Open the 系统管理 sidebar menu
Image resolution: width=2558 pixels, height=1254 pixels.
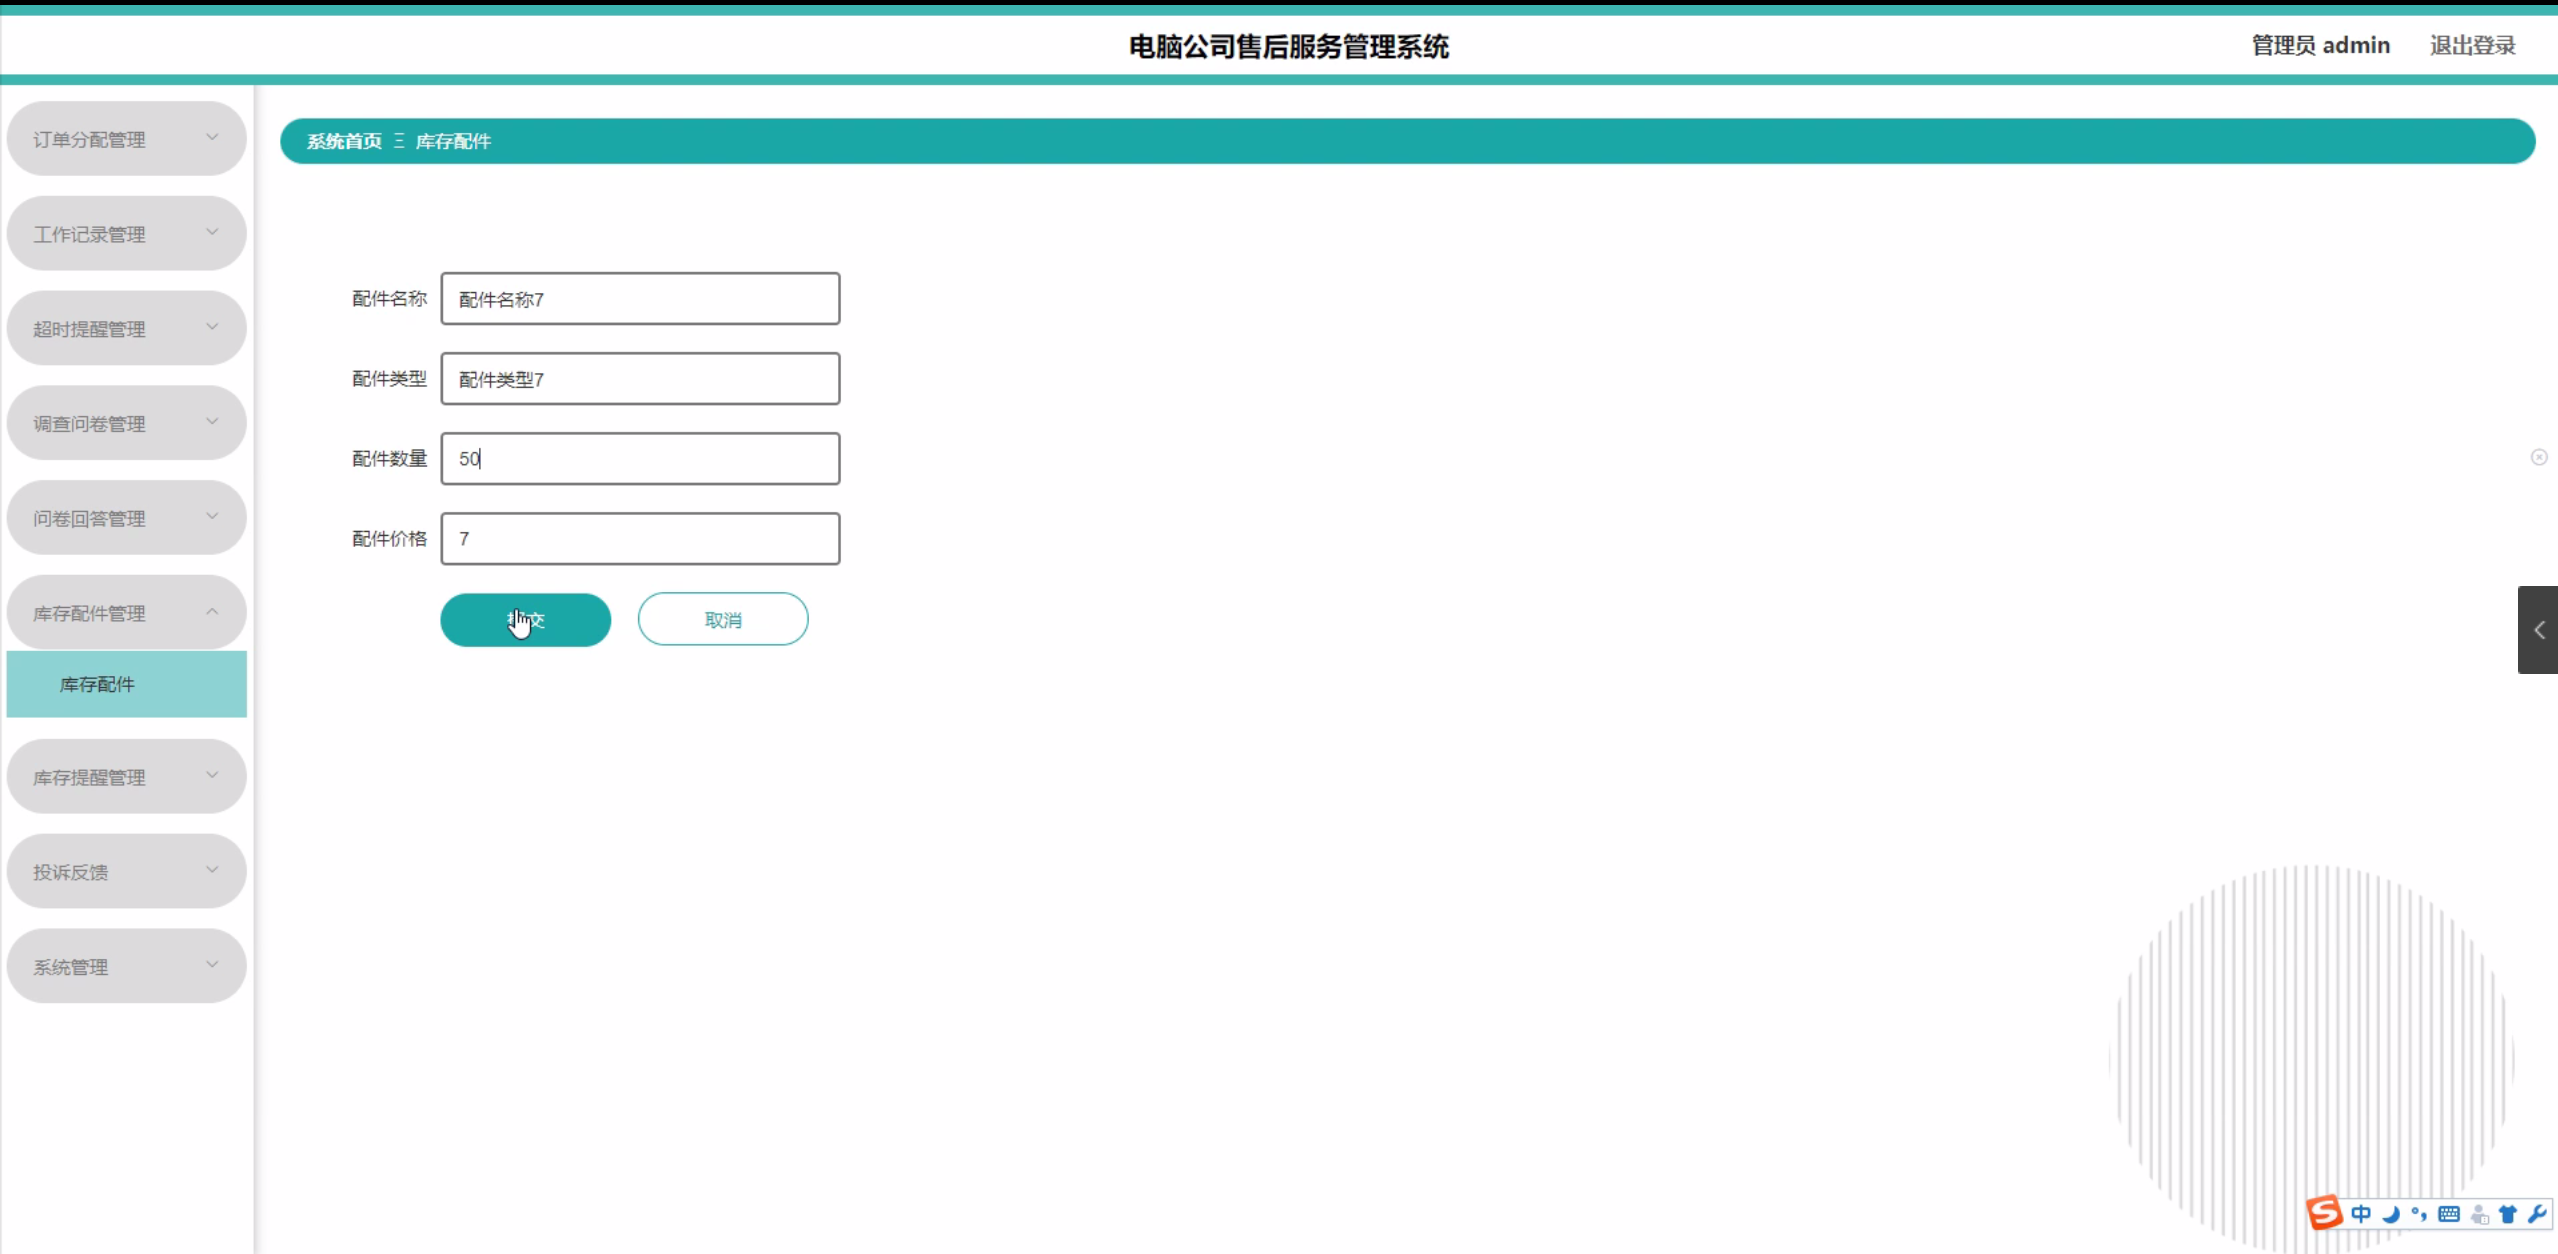[x=126, y=966]
